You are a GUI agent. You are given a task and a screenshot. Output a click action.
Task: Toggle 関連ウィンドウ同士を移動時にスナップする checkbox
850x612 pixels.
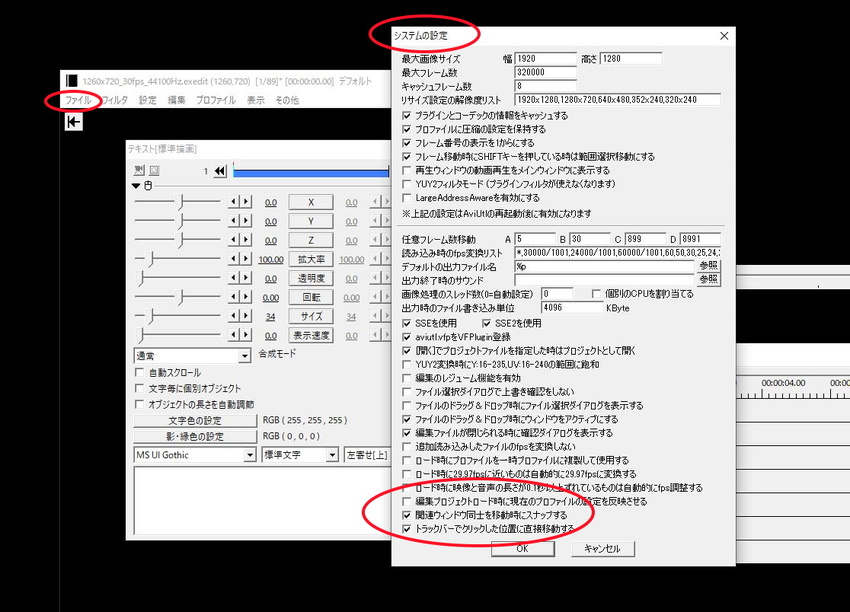click(x=407, y=514)
